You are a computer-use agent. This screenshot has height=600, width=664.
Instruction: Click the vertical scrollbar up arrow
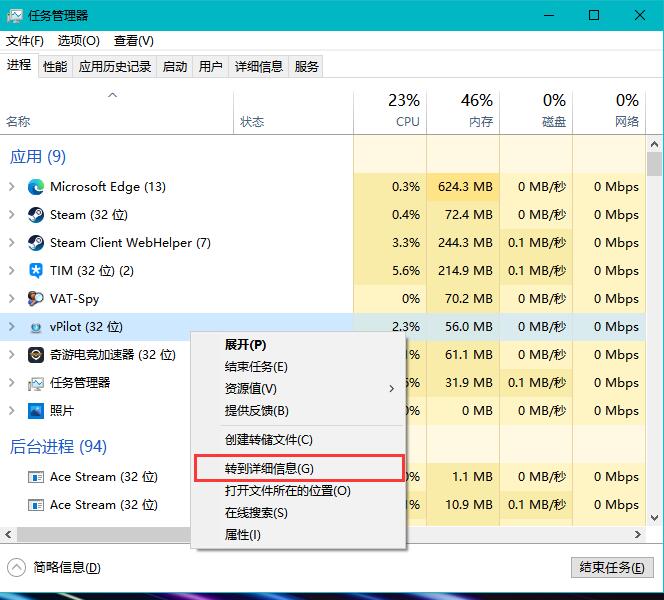(x=654, y=144)
